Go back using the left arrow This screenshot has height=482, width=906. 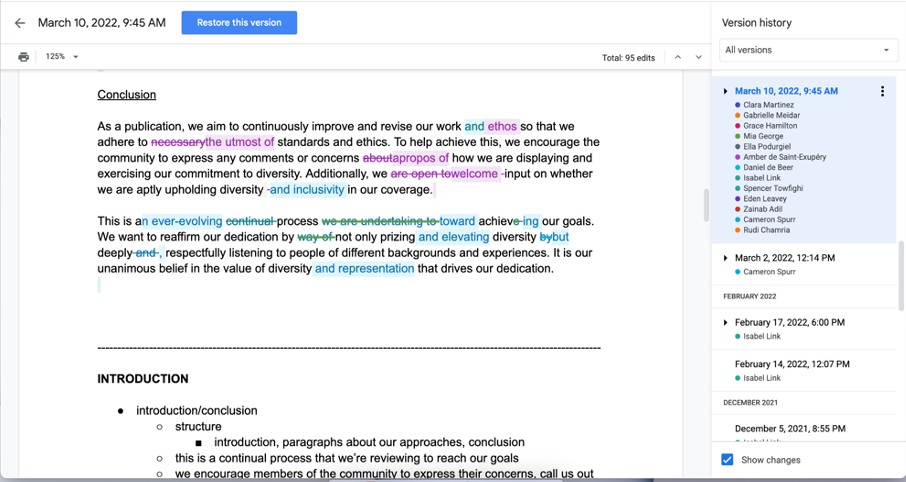click(x=20, y=23)
